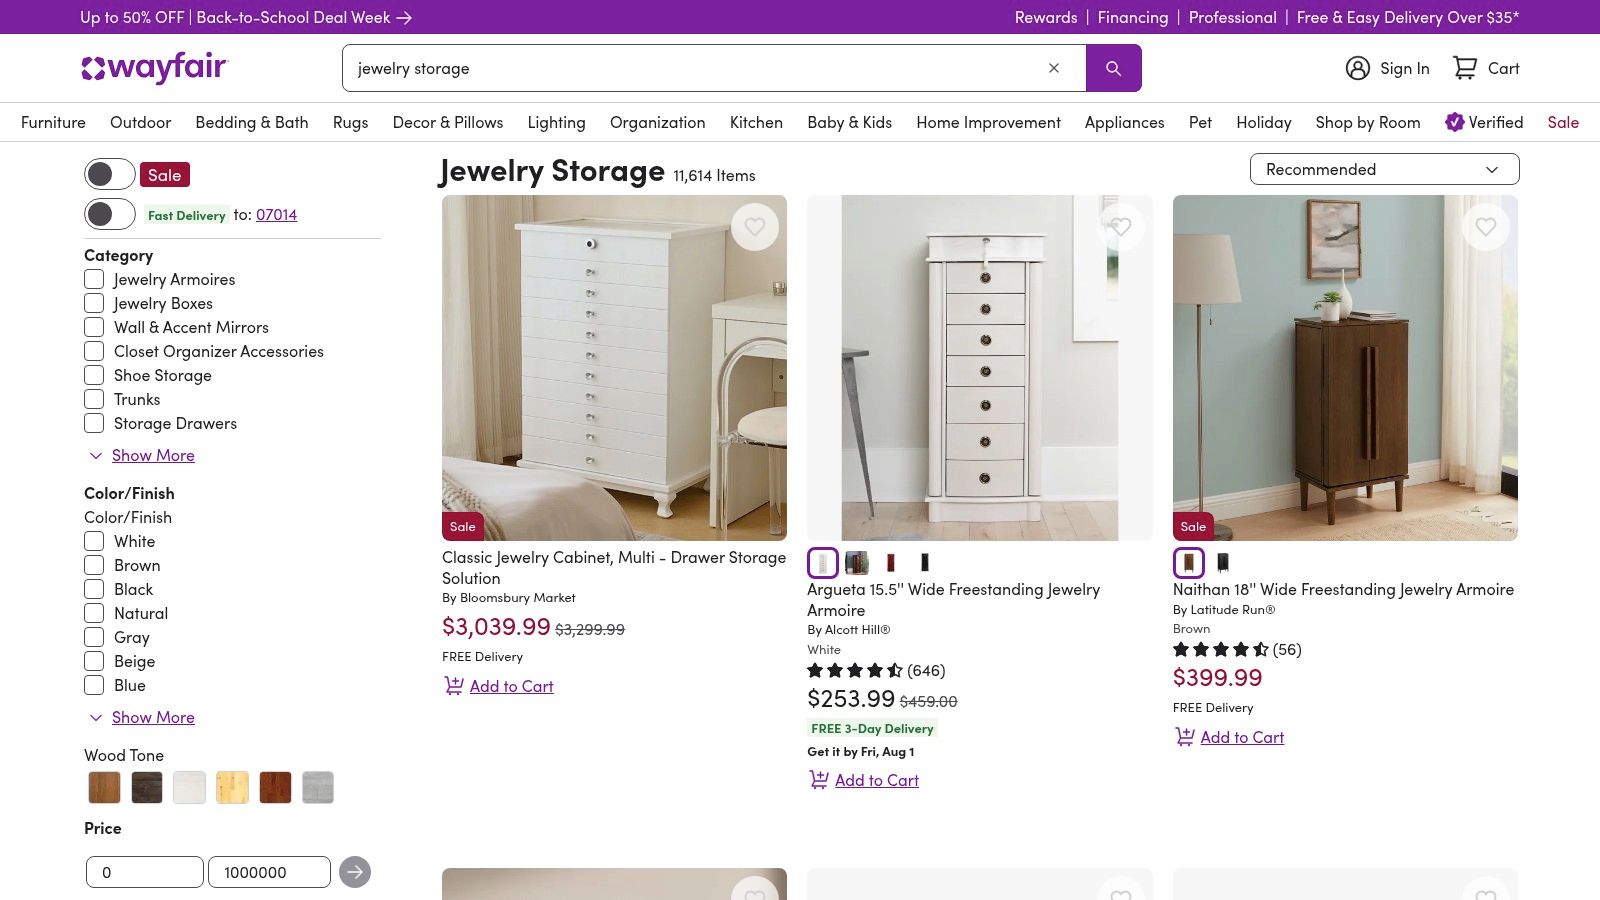This screenshot has width=1600, height=900.
Task: Tick the White color/finish checkbox
Action: [x=94, y=541]
